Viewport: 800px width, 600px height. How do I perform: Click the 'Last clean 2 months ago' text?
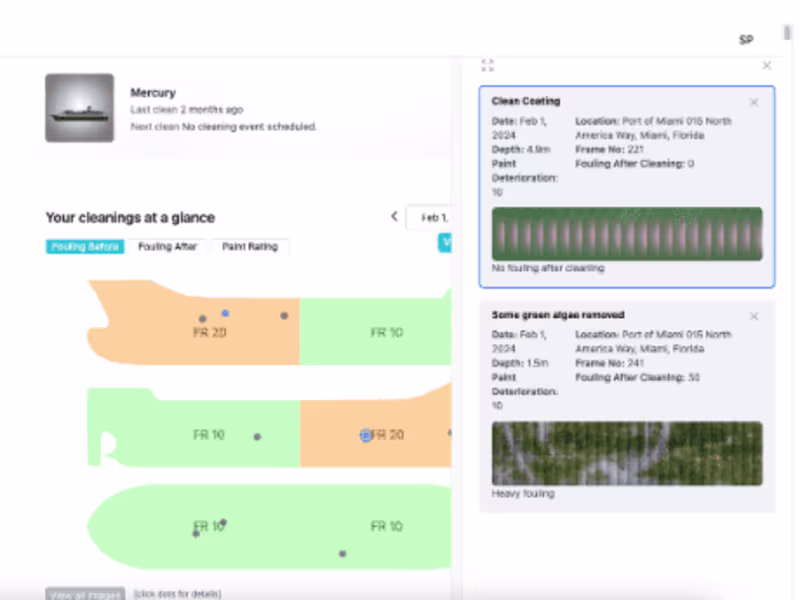coord(186,109)
